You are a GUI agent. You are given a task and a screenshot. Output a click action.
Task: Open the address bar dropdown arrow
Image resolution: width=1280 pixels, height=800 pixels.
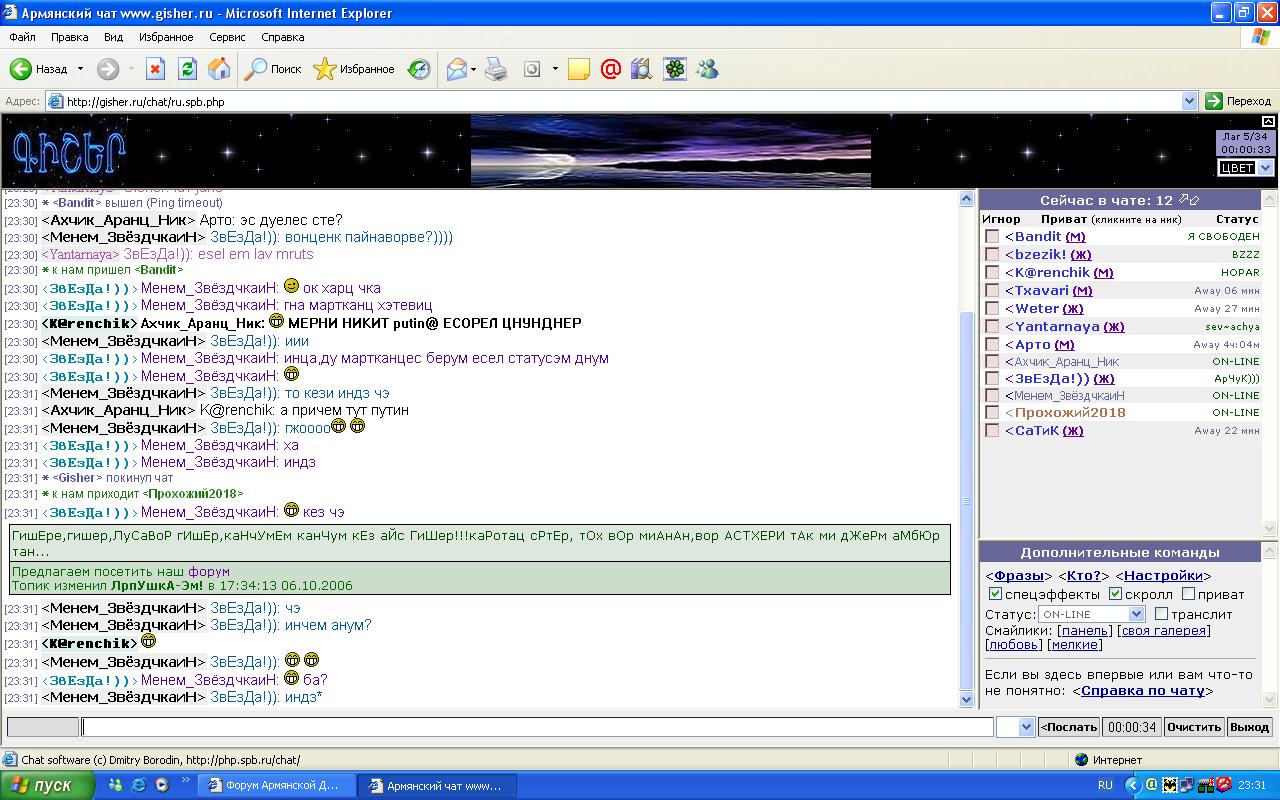tap(1189, 101)
